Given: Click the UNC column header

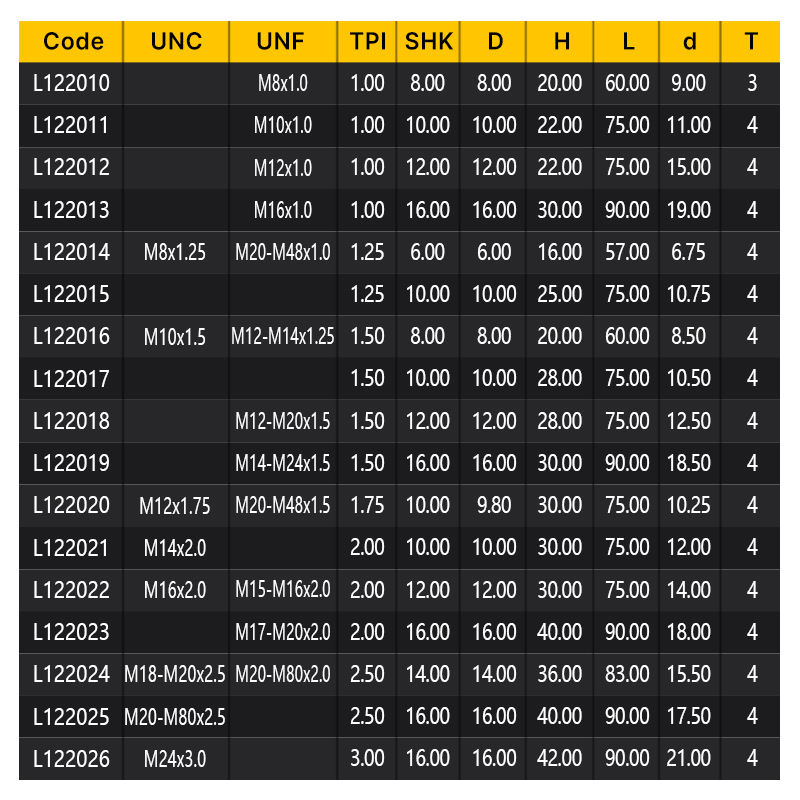Looking at the screenshot, I should pos(176,41).
